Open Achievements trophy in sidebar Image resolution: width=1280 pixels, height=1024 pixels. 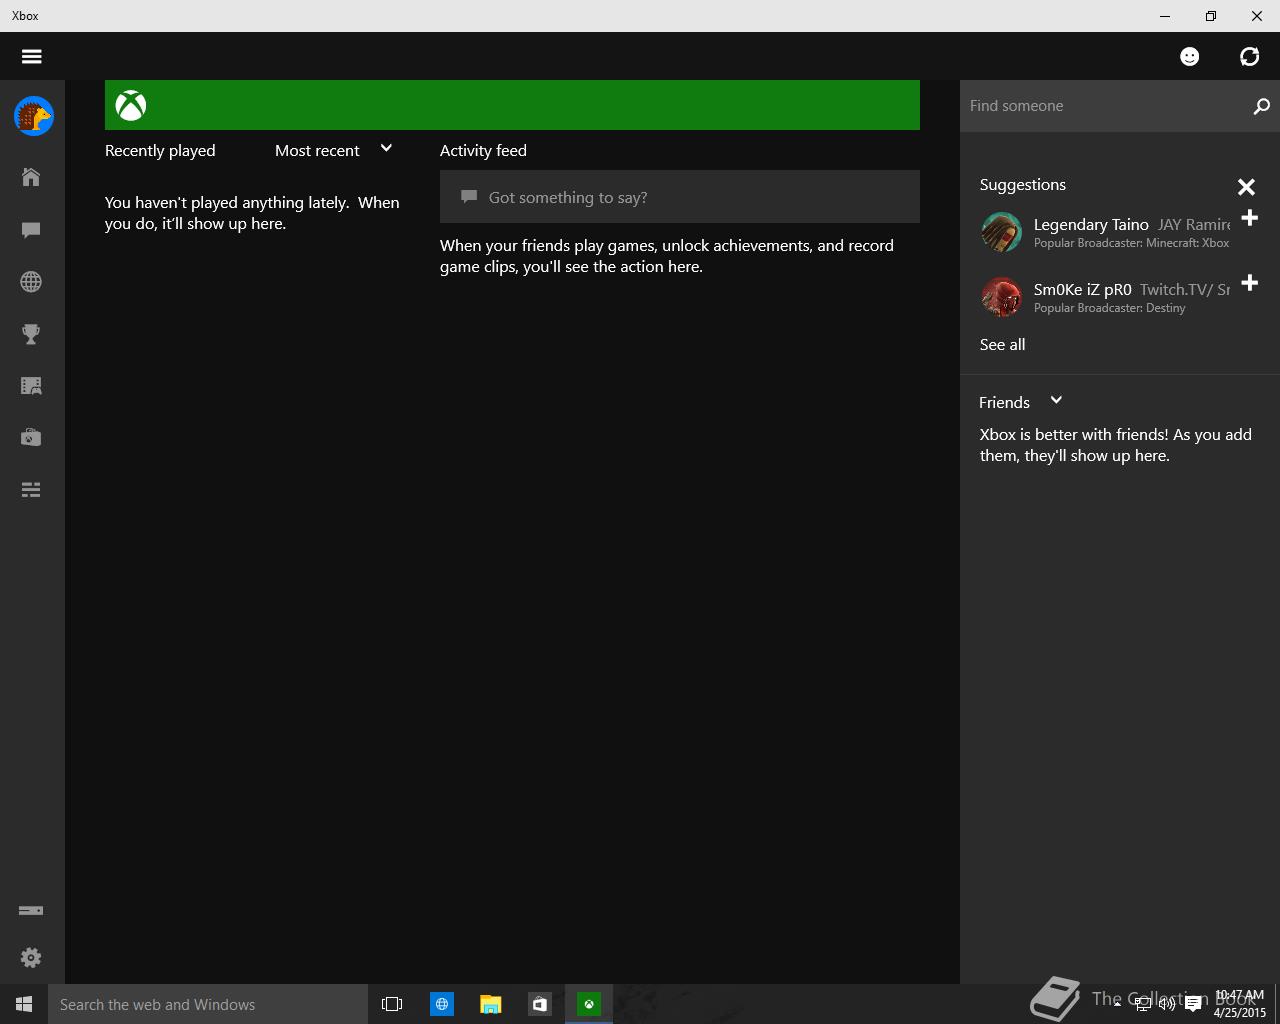click(x=31, y=334)
